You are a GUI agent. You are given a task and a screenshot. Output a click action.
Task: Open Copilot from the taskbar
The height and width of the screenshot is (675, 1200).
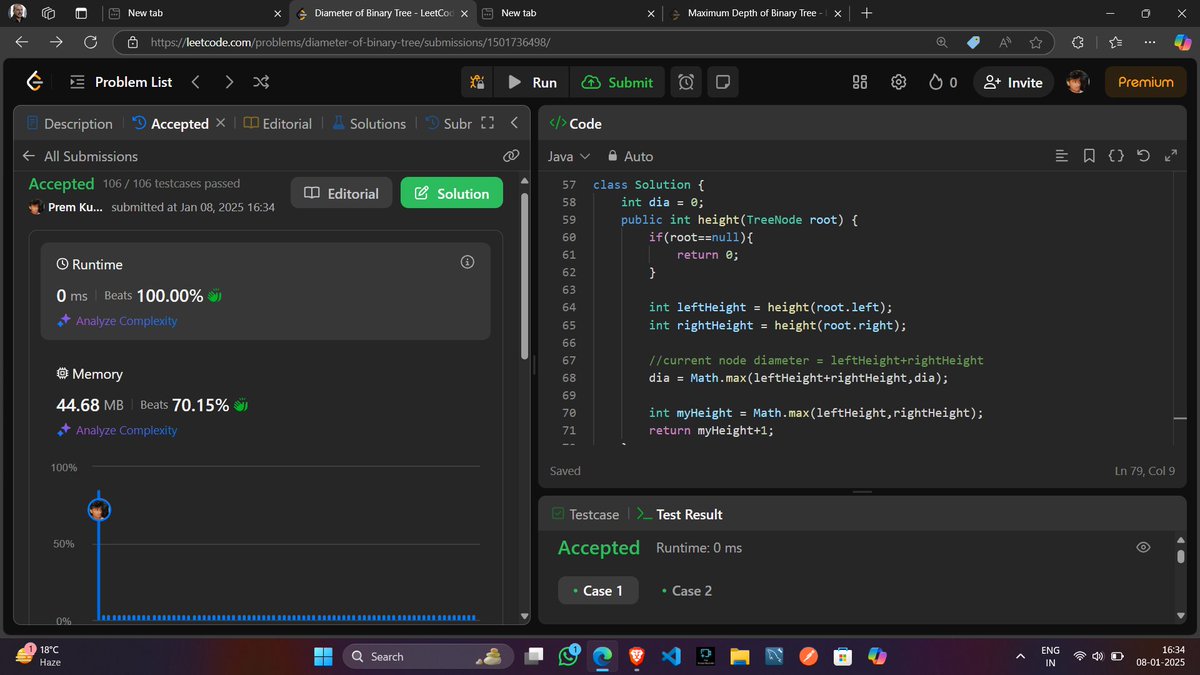coord(877,656)
